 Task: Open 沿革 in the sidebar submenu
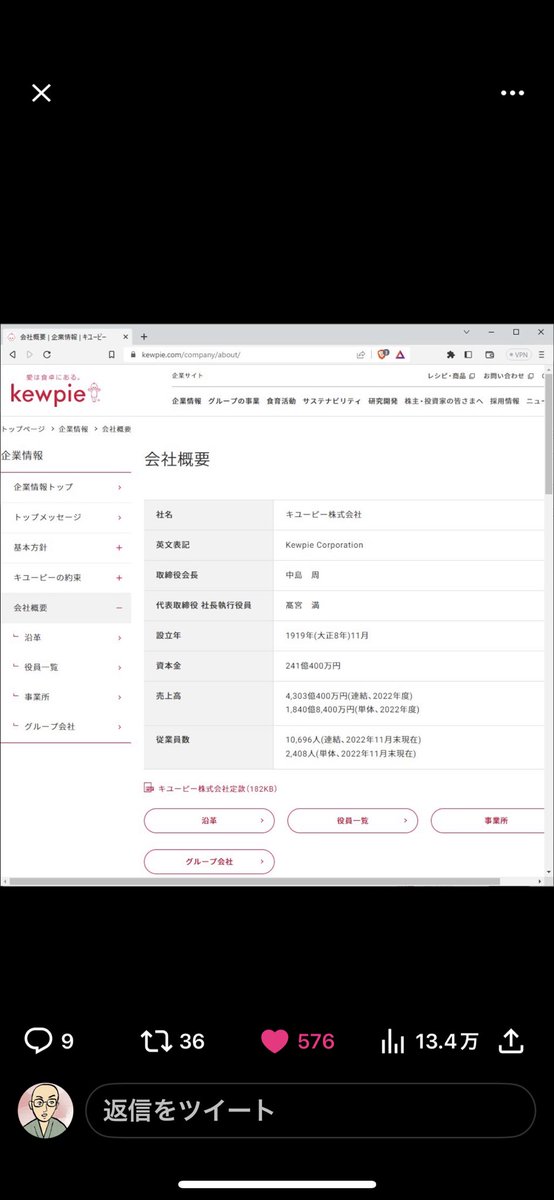[x=66, y=637]
